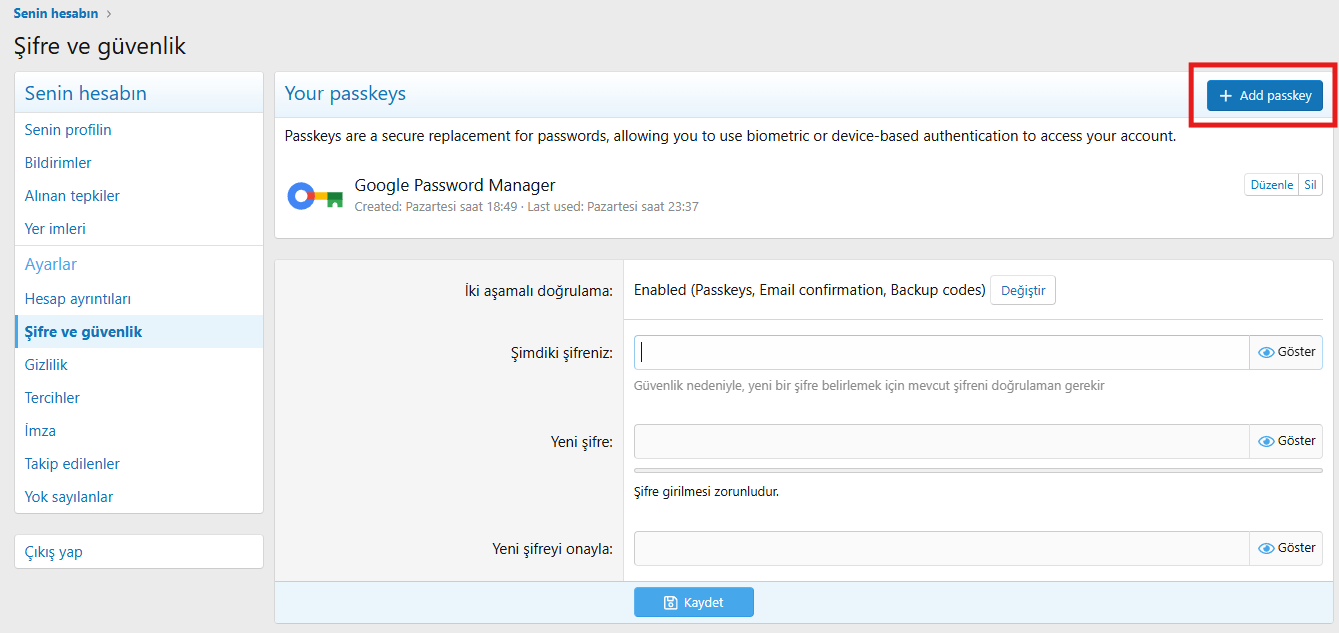Change two-step verification via Değiştir
Screen dimensions: 1339x633
pos(1022,291)
